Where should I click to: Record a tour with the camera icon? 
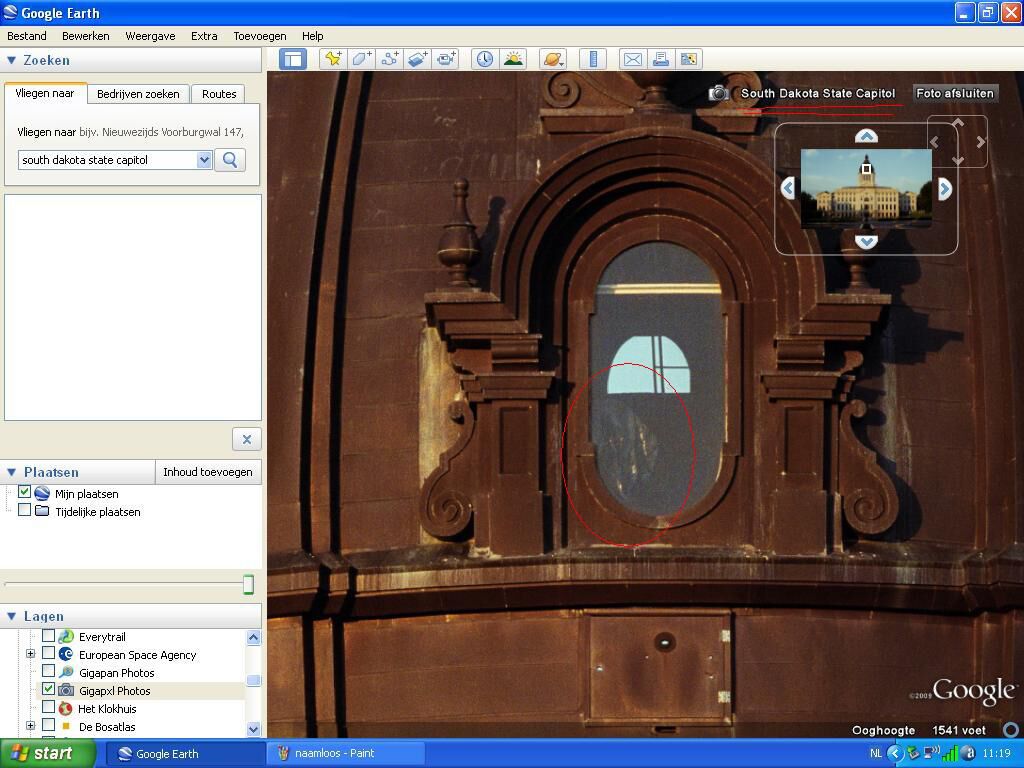click(x=446, y=59)
